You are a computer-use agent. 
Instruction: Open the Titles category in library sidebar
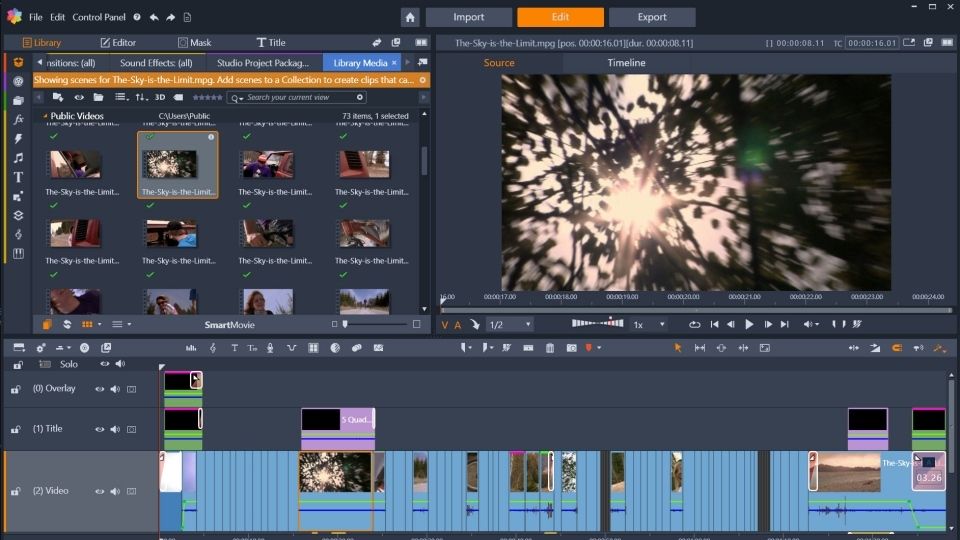pos(18,177)
